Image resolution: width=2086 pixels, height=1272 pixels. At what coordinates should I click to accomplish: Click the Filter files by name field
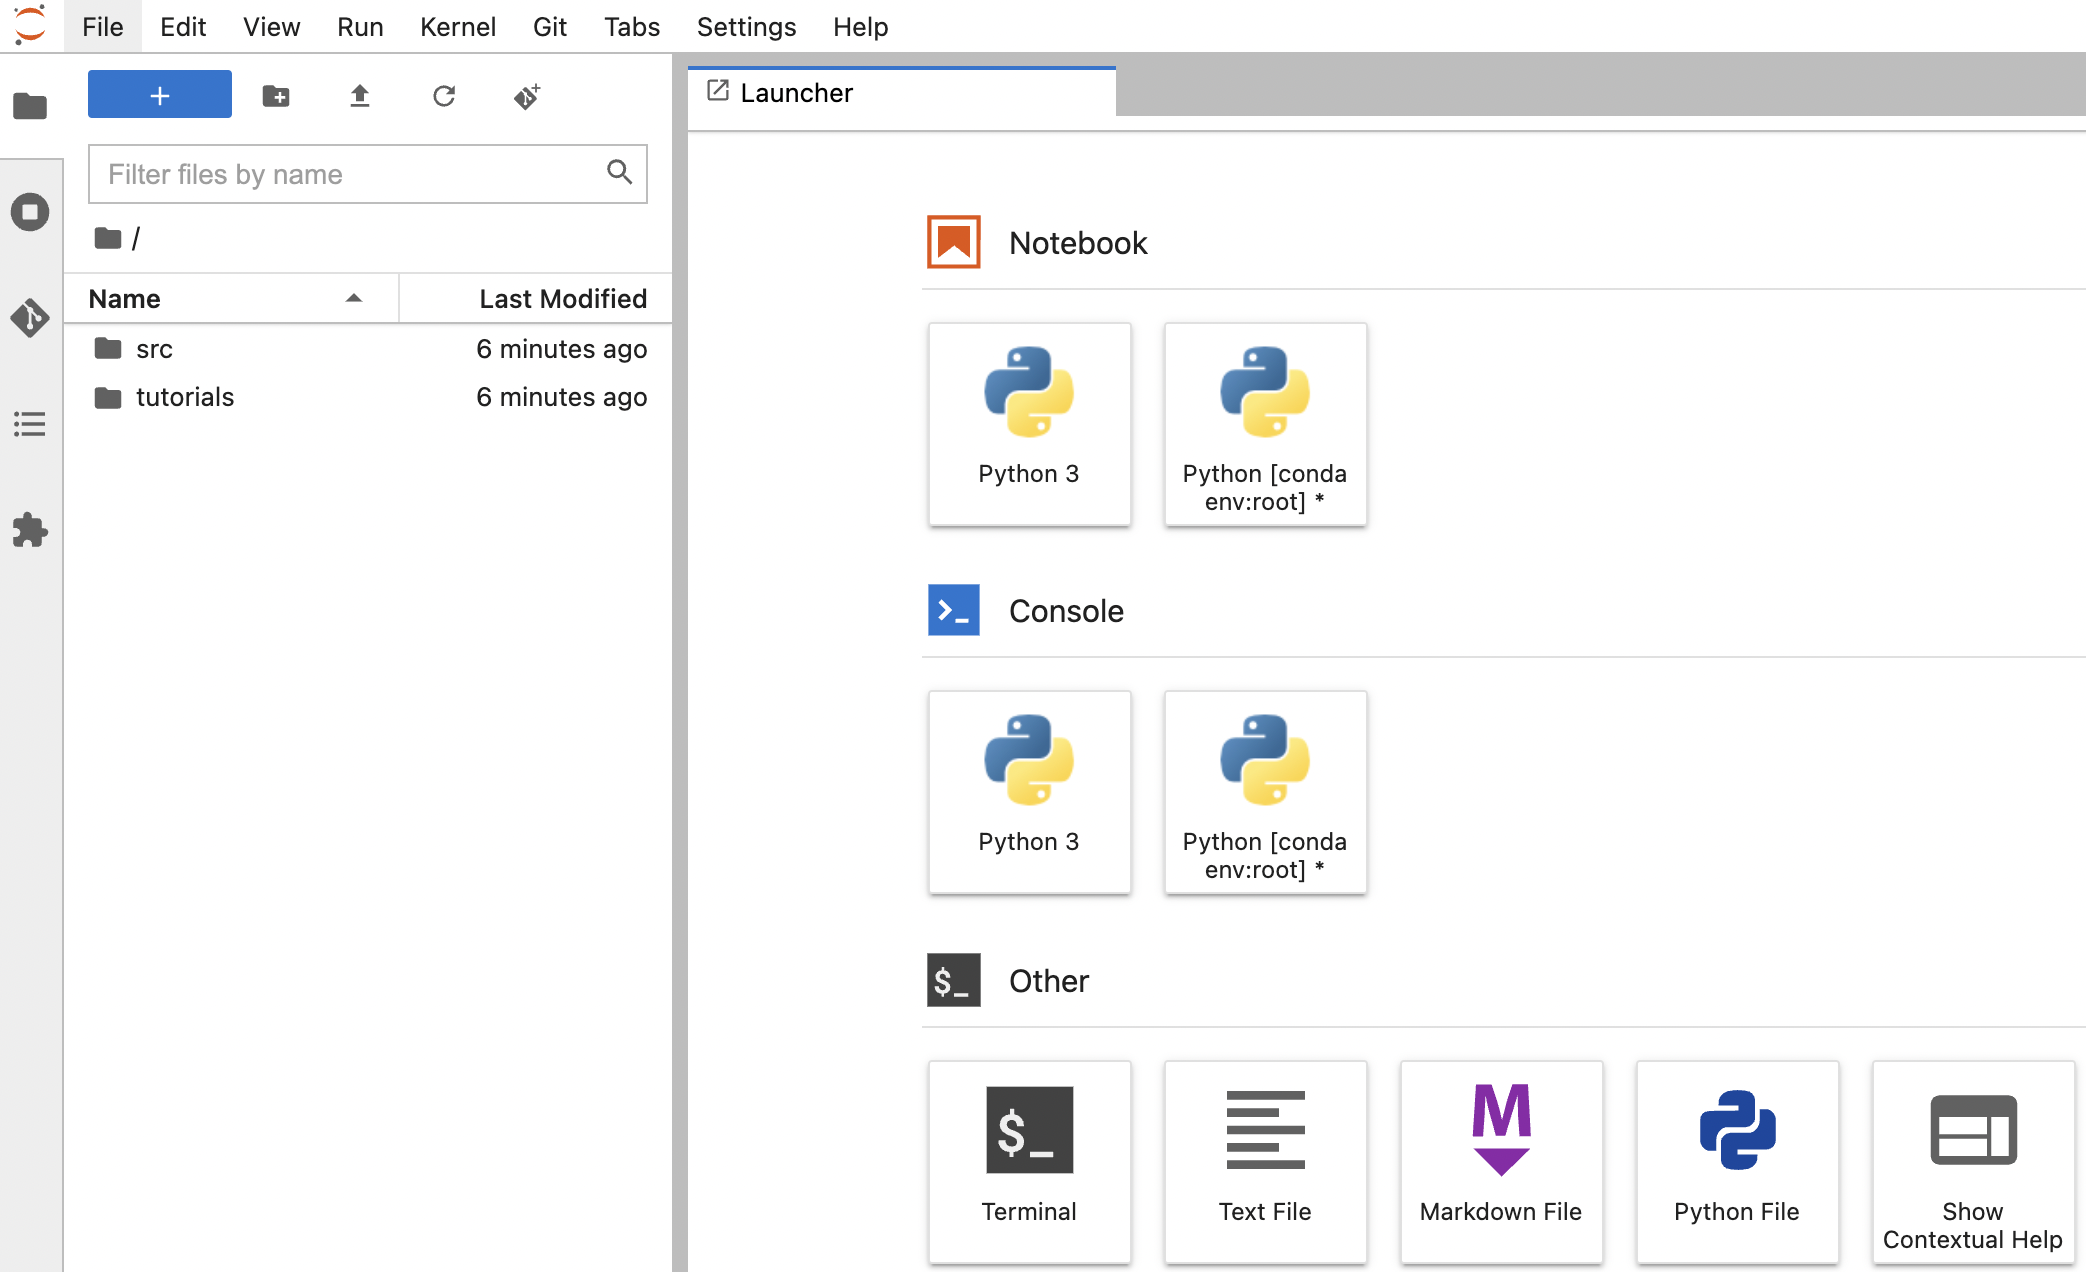[368, 174]
